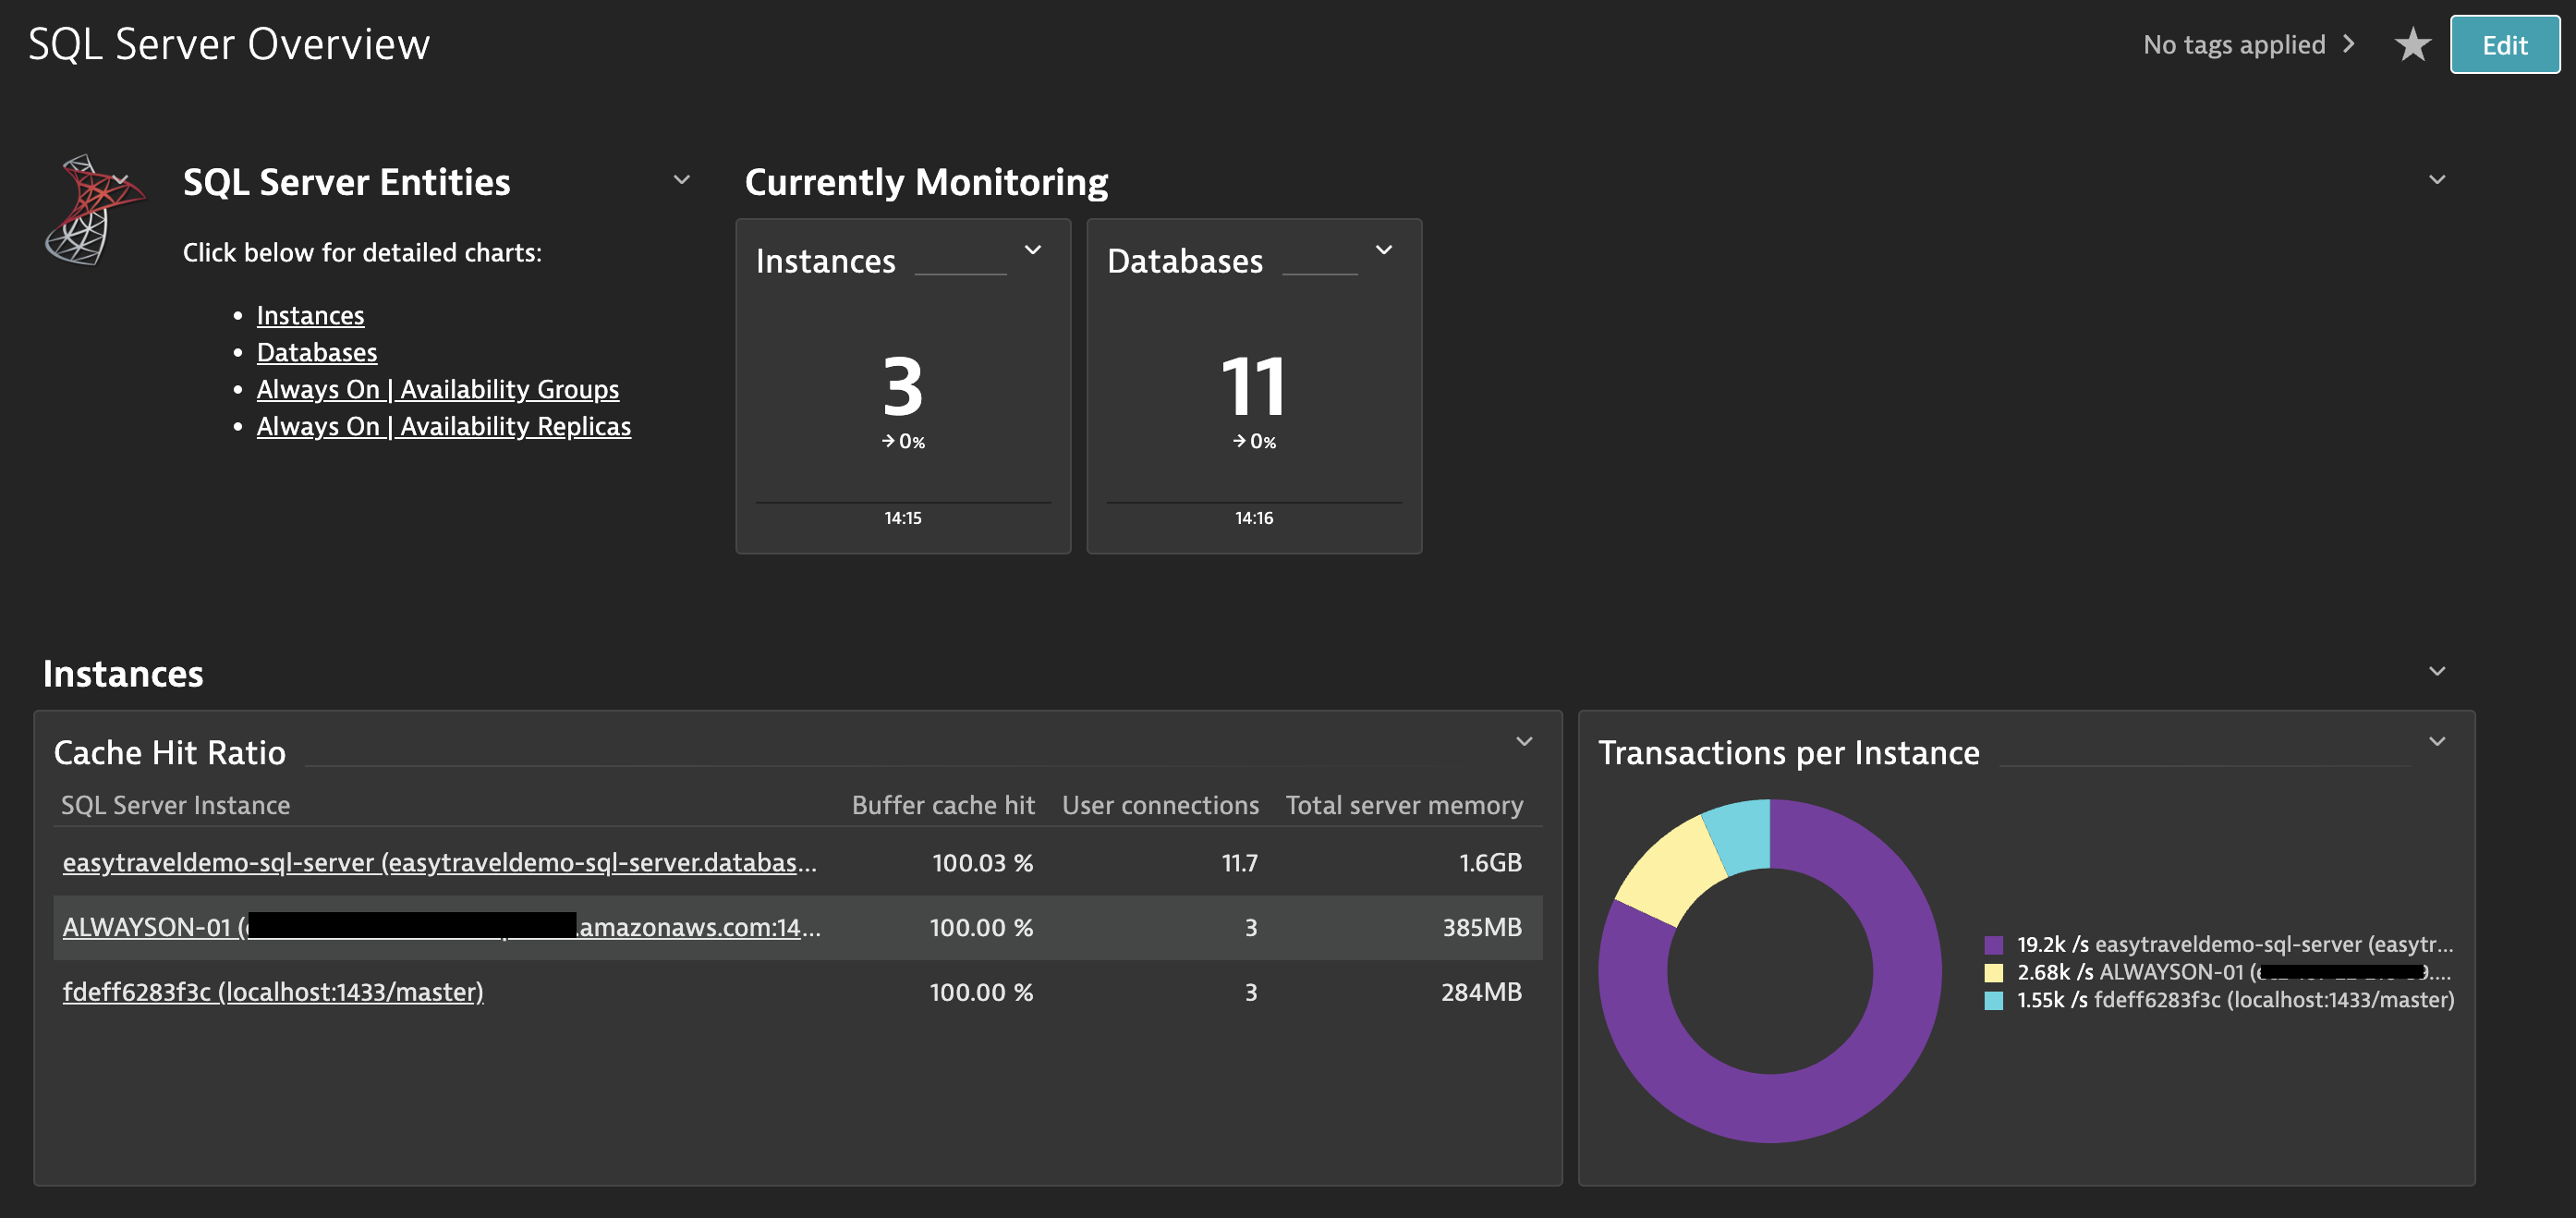Open the easytraveldemo-sql-server instance link

(439, 862)
